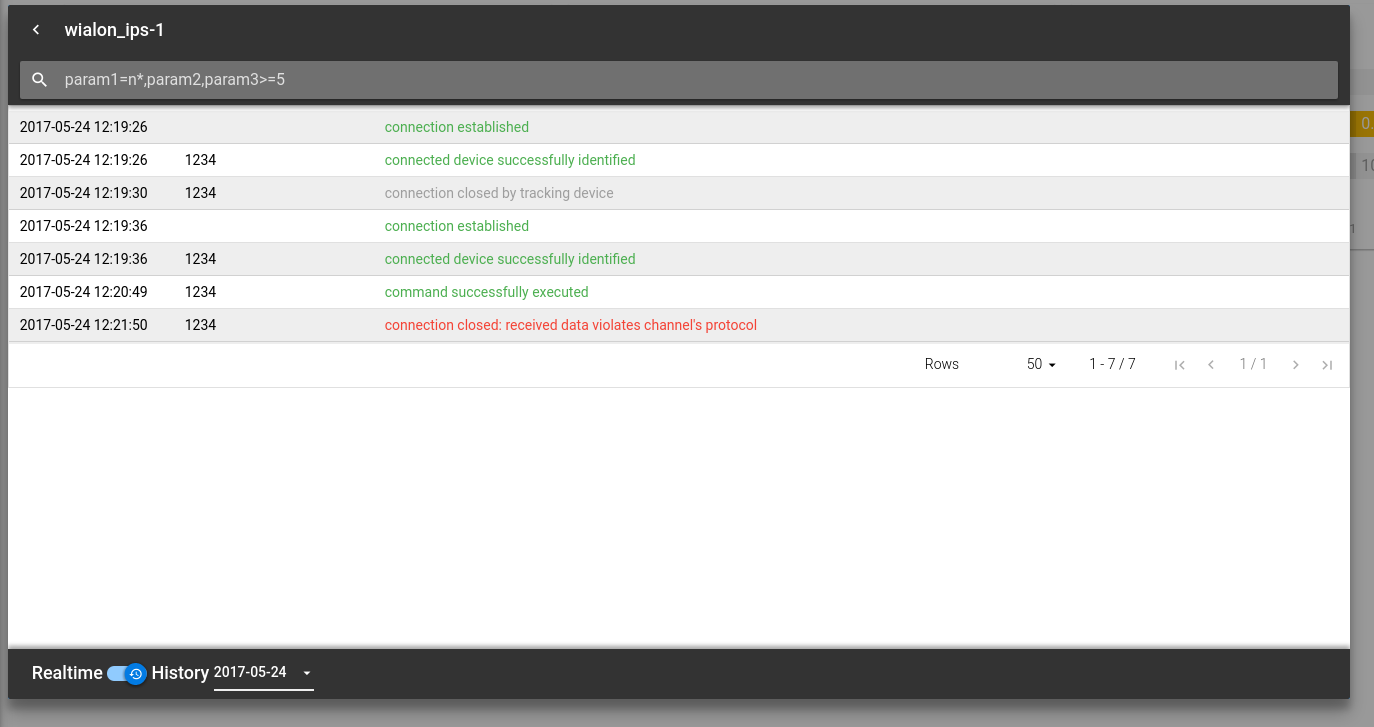Click ident 1234 in the 12:21:50 row

[x=200, y=325]
